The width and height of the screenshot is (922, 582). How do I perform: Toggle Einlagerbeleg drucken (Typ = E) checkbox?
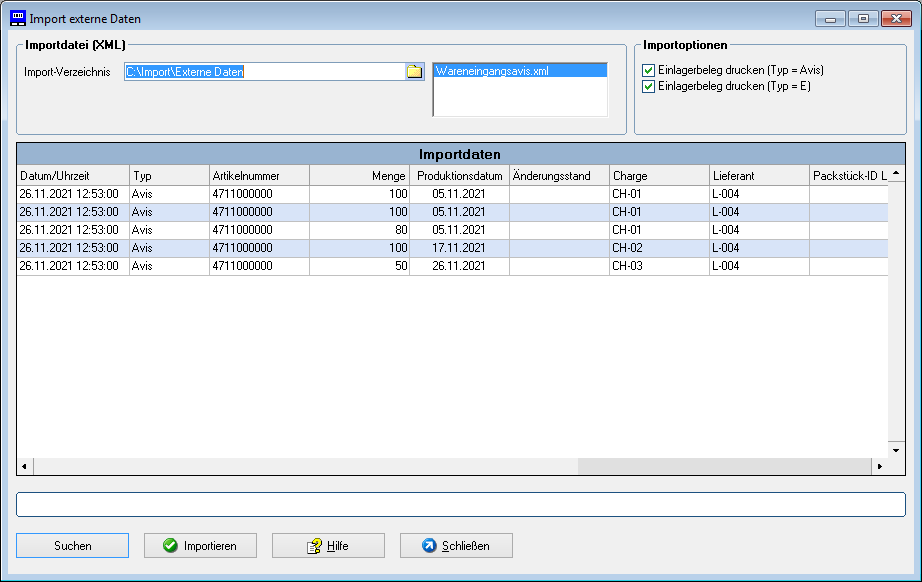click(x=648, y=87)
